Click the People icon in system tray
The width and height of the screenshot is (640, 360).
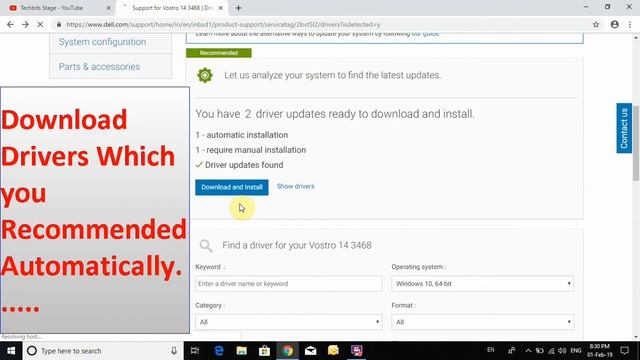511,351
